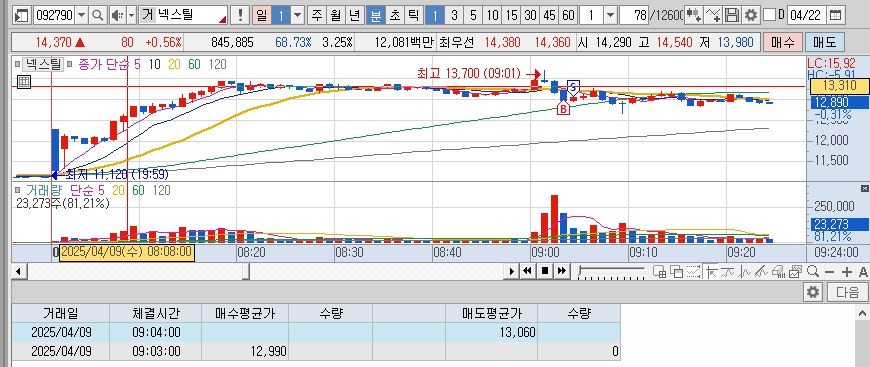Screen dimensions: 870x367
Task: Click the multi-chart layout grid icon
Action: [x=659, y=271]
